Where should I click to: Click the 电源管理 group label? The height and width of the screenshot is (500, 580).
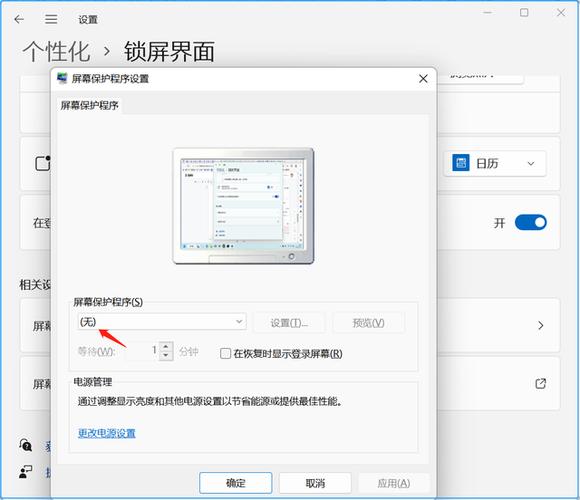click(x=92, y=382)
